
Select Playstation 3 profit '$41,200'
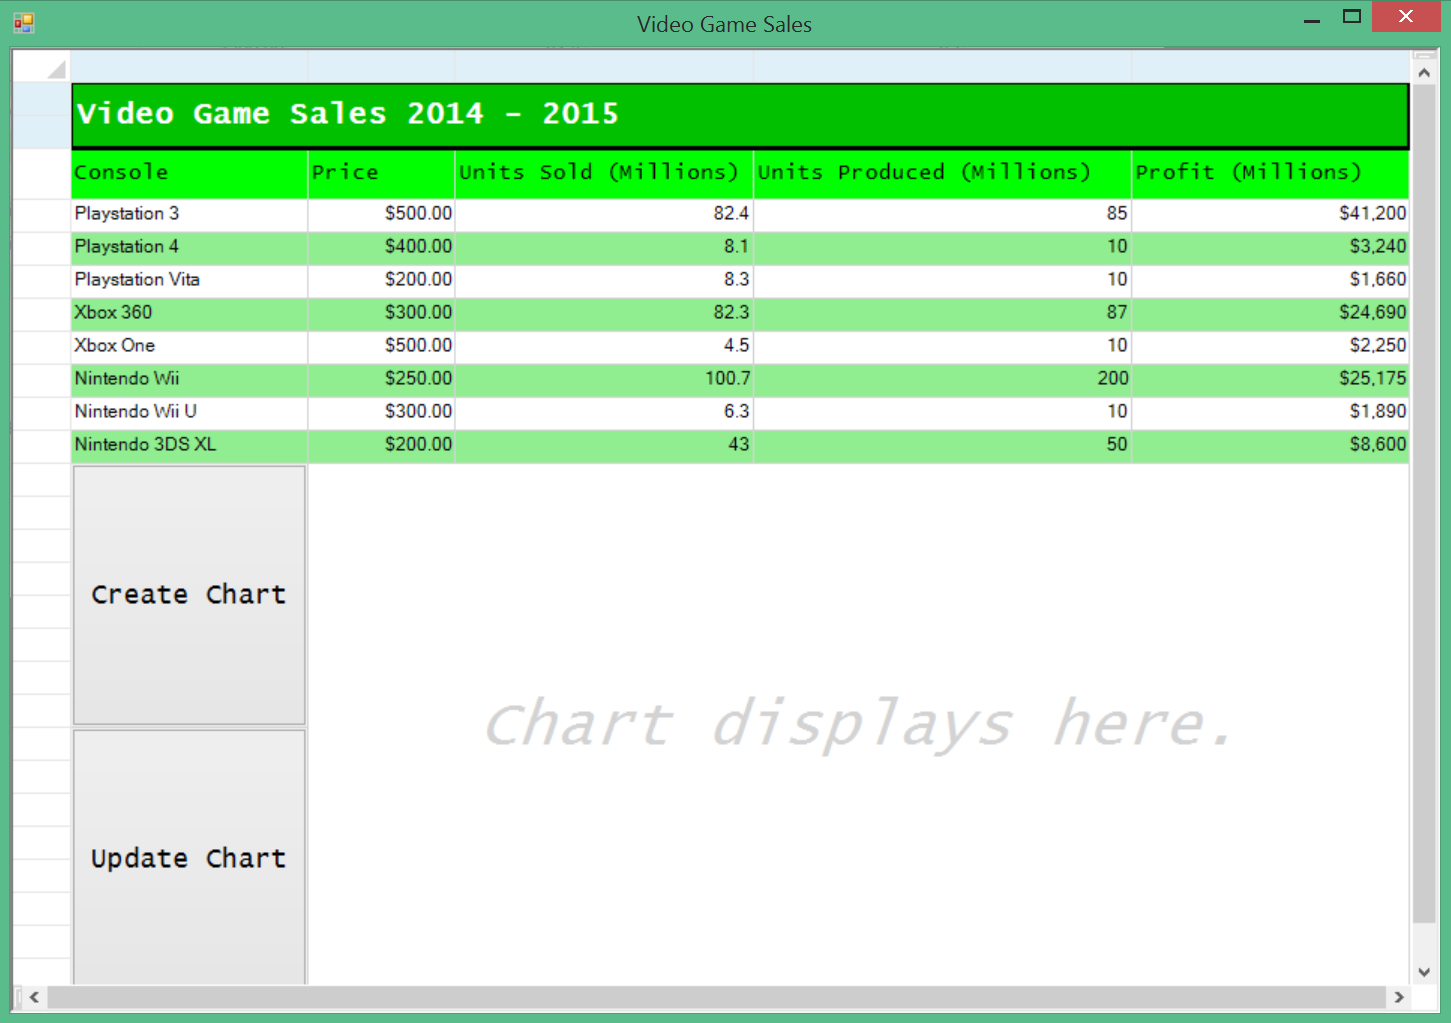point(1270,214)
